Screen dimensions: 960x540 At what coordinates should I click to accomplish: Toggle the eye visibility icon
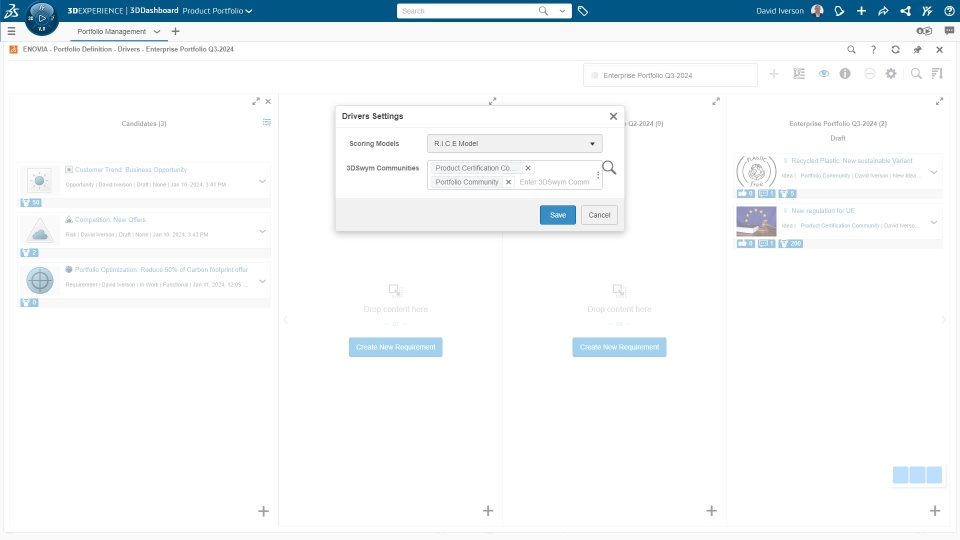coord(824,73)
